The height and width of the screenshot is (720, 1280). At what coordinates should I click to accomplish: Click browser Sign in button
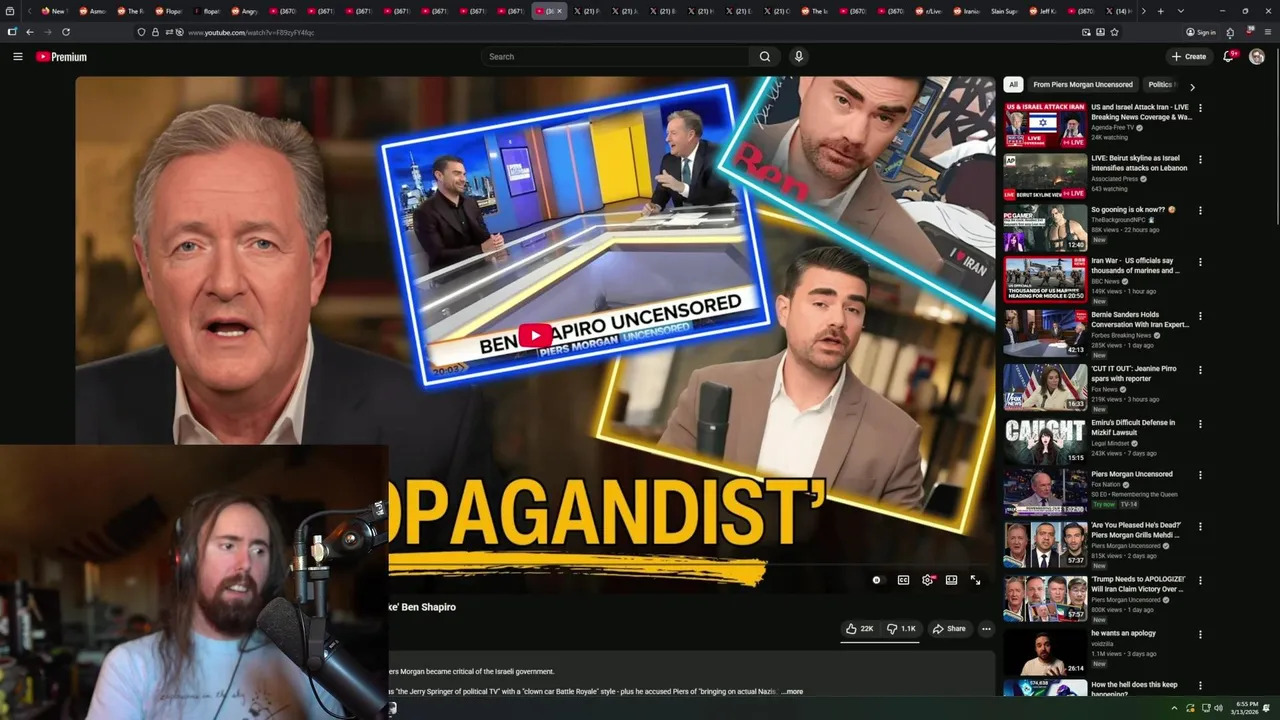pyautogui.click(x=1200, y=32)
